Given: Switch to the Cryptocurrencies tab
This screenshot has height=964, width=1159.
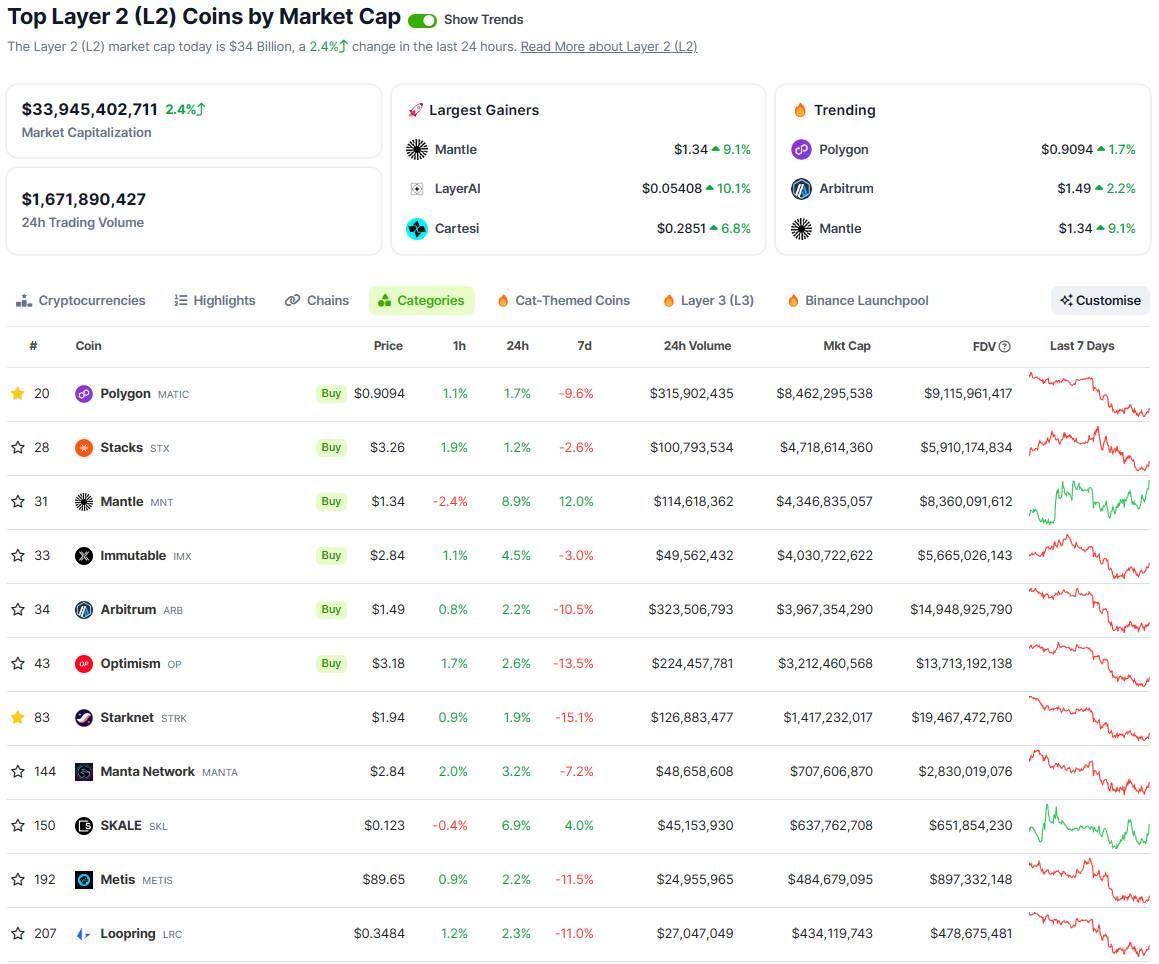Looking at the screenshot, I should tap(81, 300).
